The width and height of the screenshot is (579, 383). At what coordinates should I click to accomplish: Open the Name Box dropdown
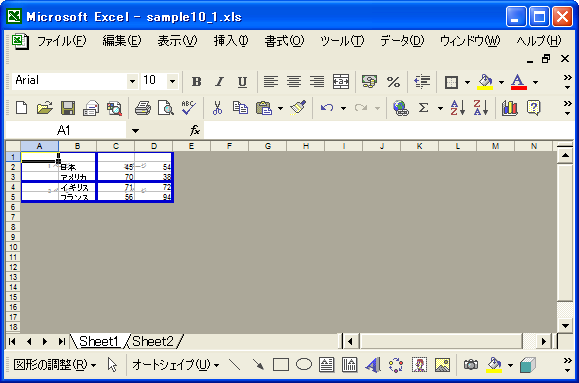coord(135,130)
